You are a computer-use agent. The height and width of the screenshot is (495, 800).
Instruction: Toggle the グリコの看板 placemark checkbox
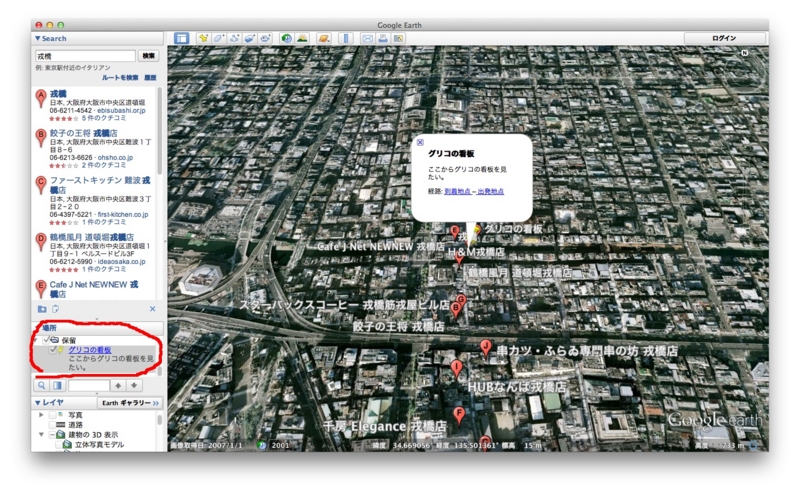53,350
